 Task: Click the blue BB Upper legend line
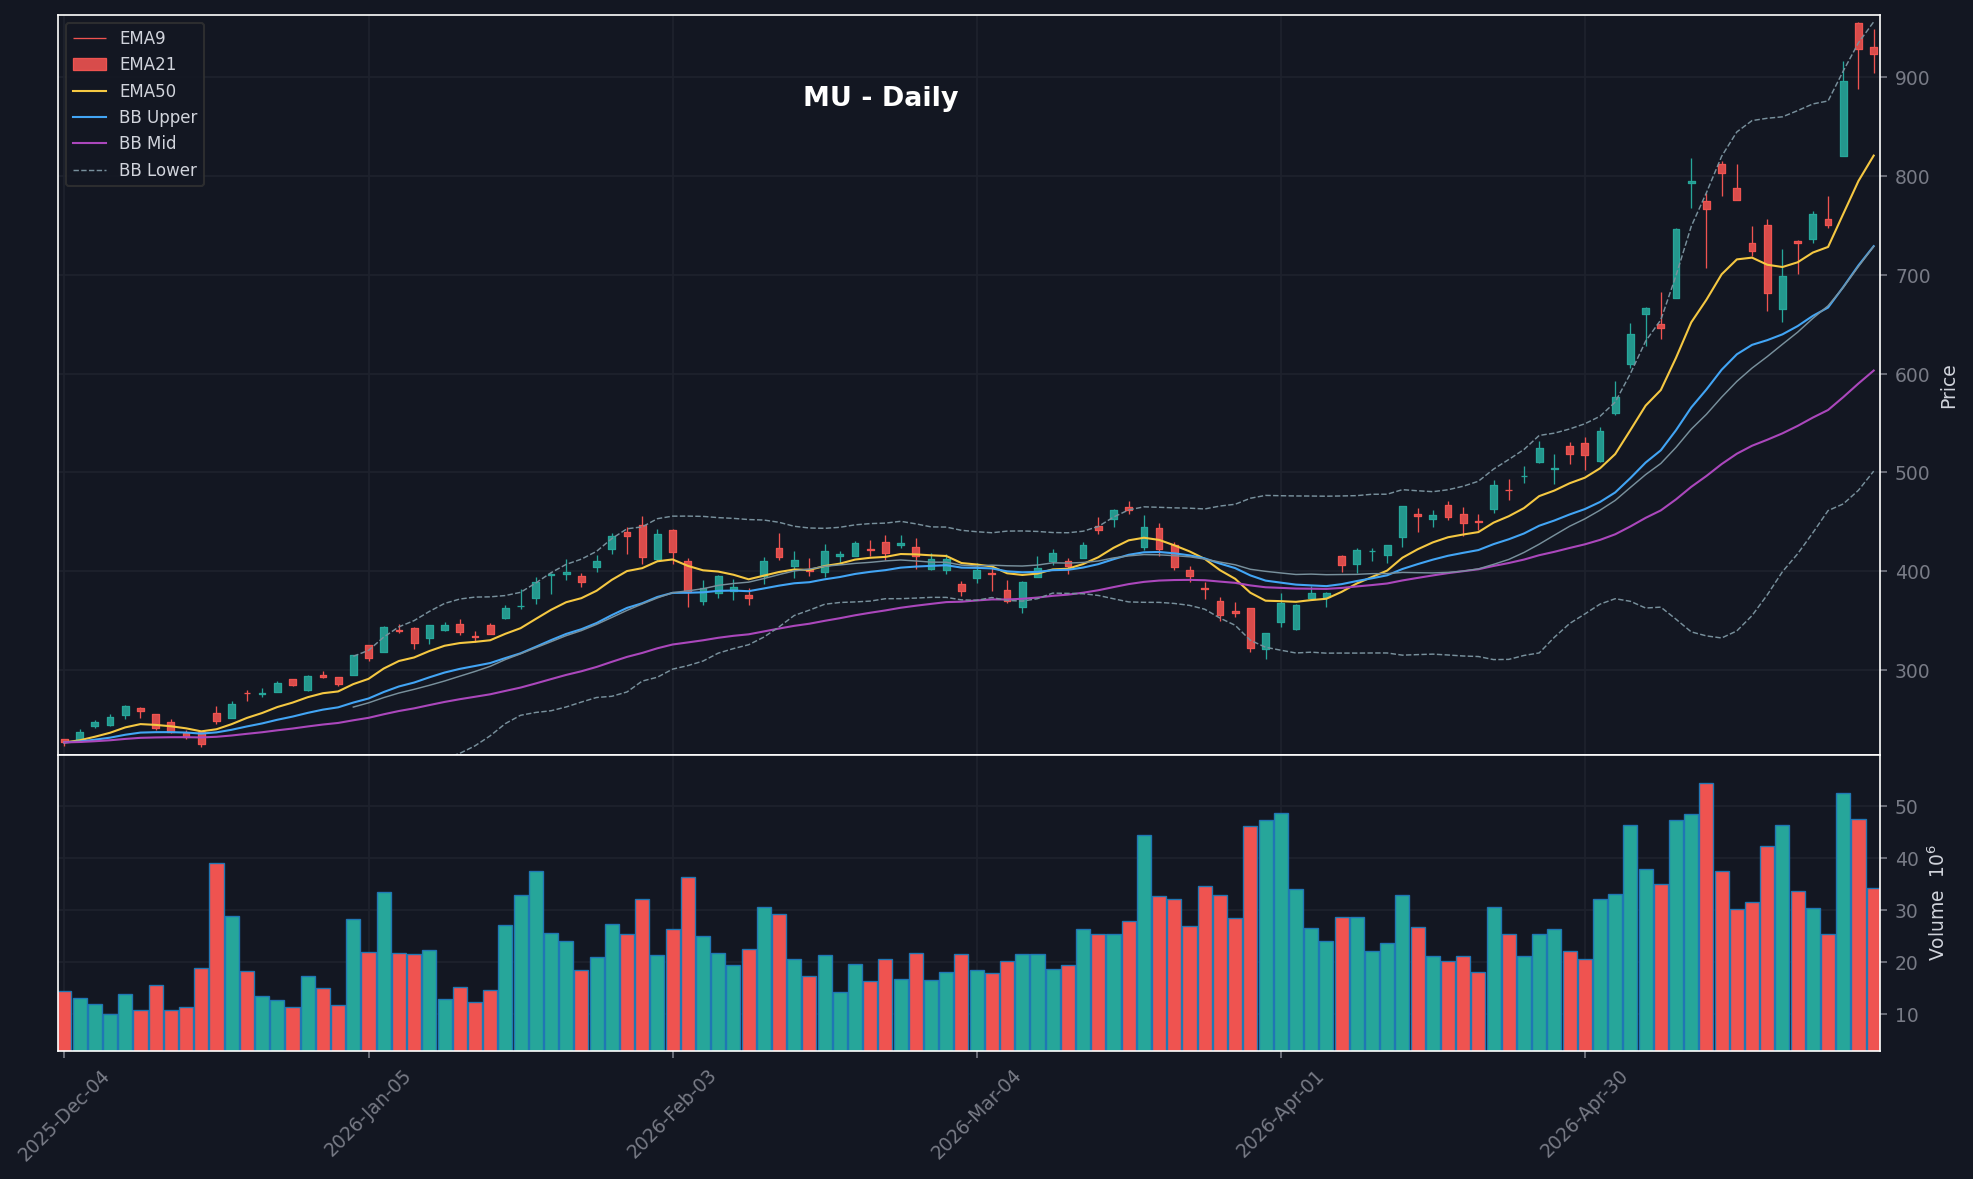click(90, 117)
